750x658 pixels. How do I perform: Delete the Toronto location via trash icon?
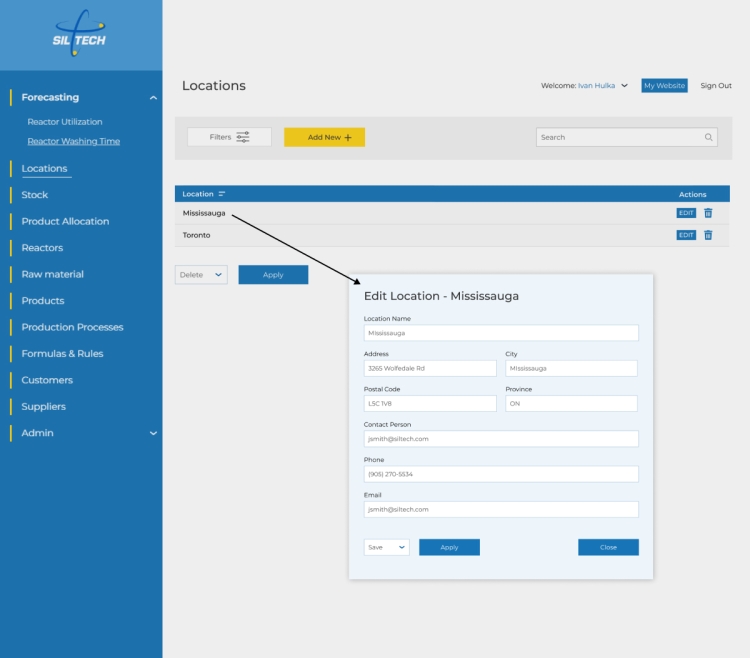[x=708, y=235]
